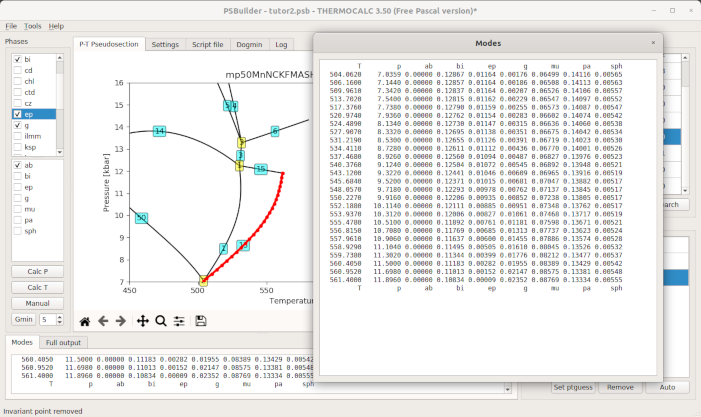Viewport: 701px width, 417px height.
Task: Select the Full output tab
Action: coord(63,343)
